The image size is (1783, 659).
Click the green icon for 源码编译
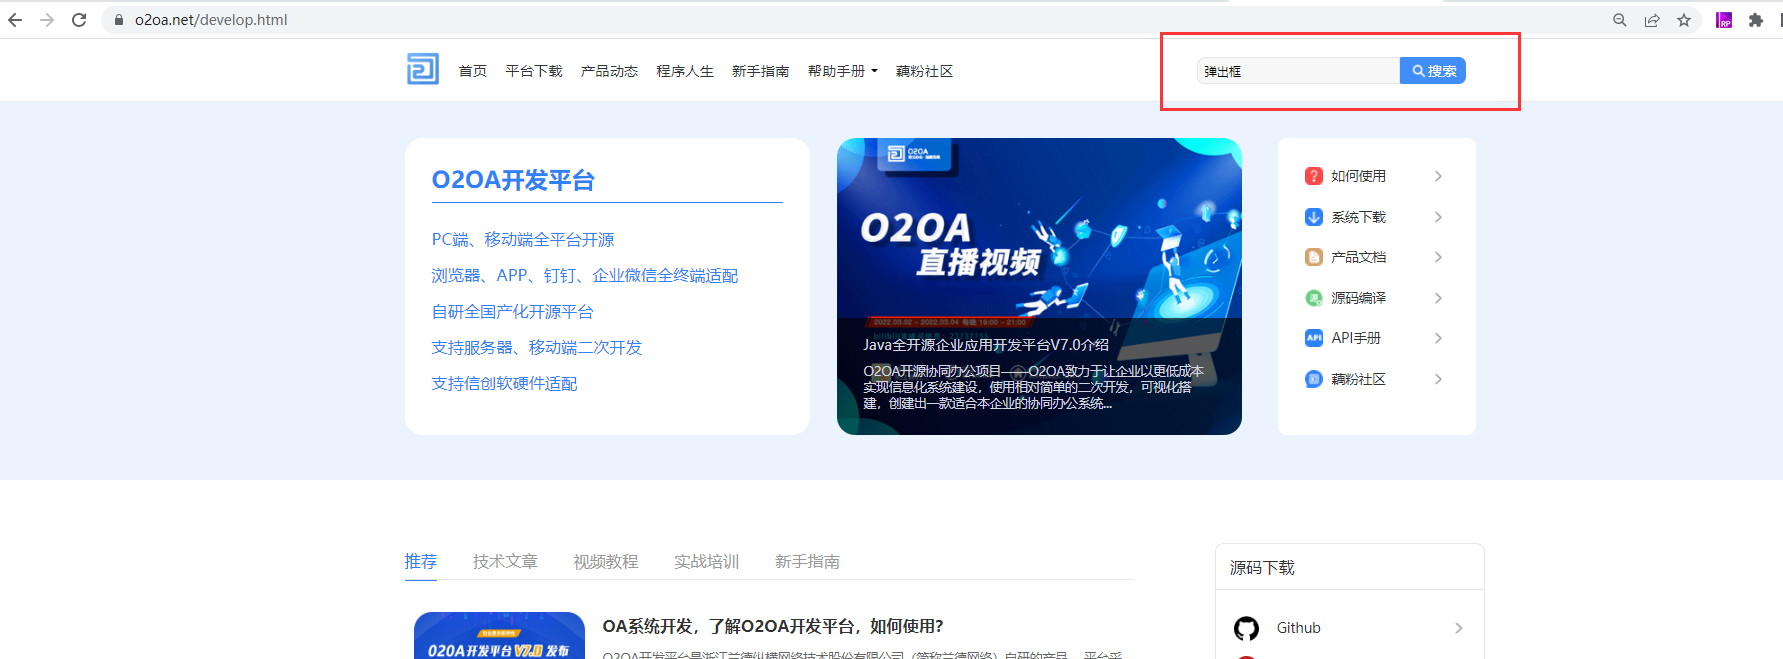[x=1314, y=298]
